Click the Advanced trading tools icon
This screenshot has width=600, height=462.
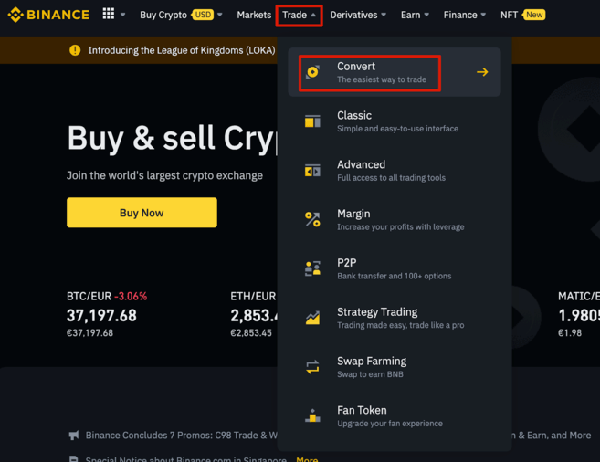coord(314,170)
